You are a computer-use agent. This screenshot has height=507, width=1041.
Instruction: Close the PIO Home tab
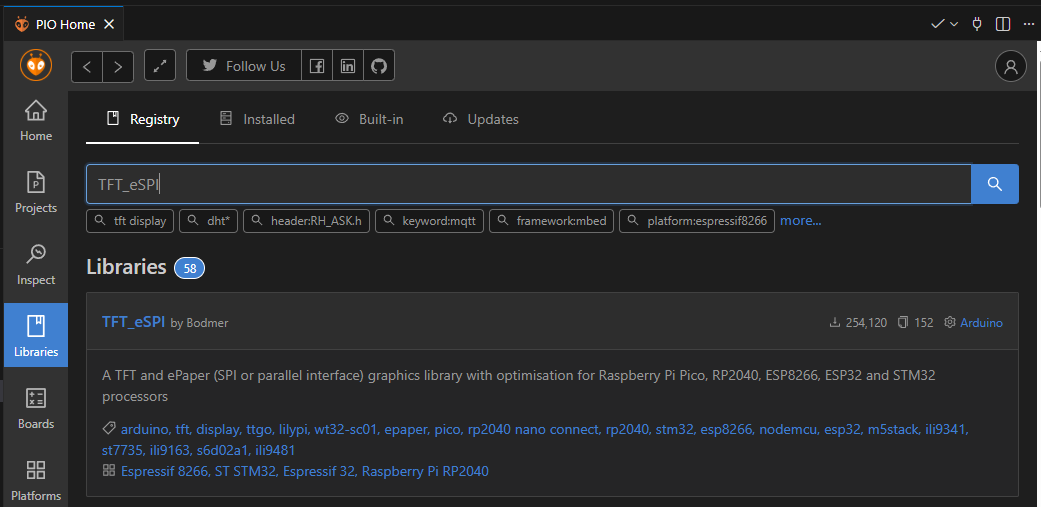[109, 23]
